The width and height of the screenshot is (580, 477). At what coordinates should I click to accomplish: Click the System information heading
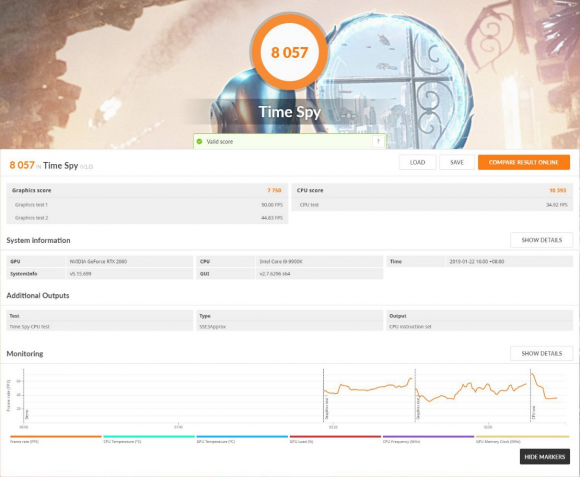(38, 240)
